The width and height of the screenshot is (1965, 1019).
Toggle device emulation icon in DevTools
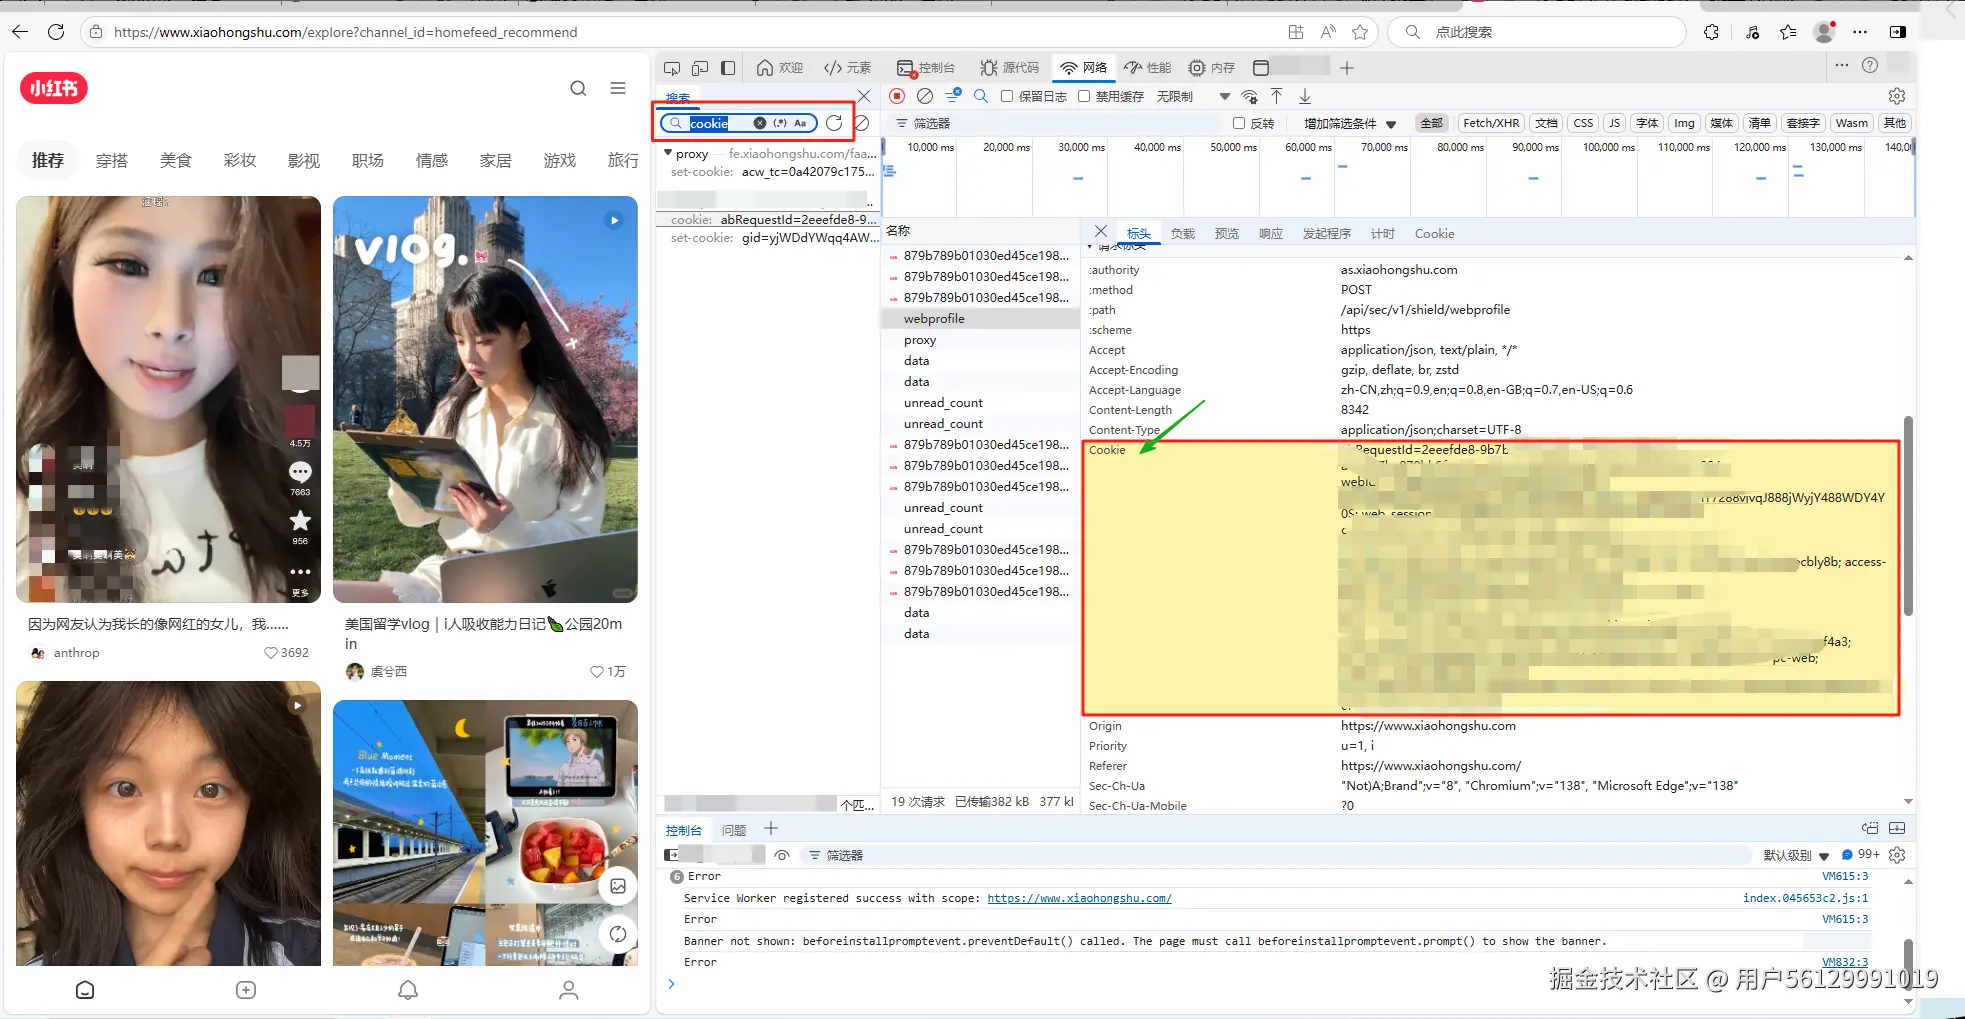click(x=700, y=68)
